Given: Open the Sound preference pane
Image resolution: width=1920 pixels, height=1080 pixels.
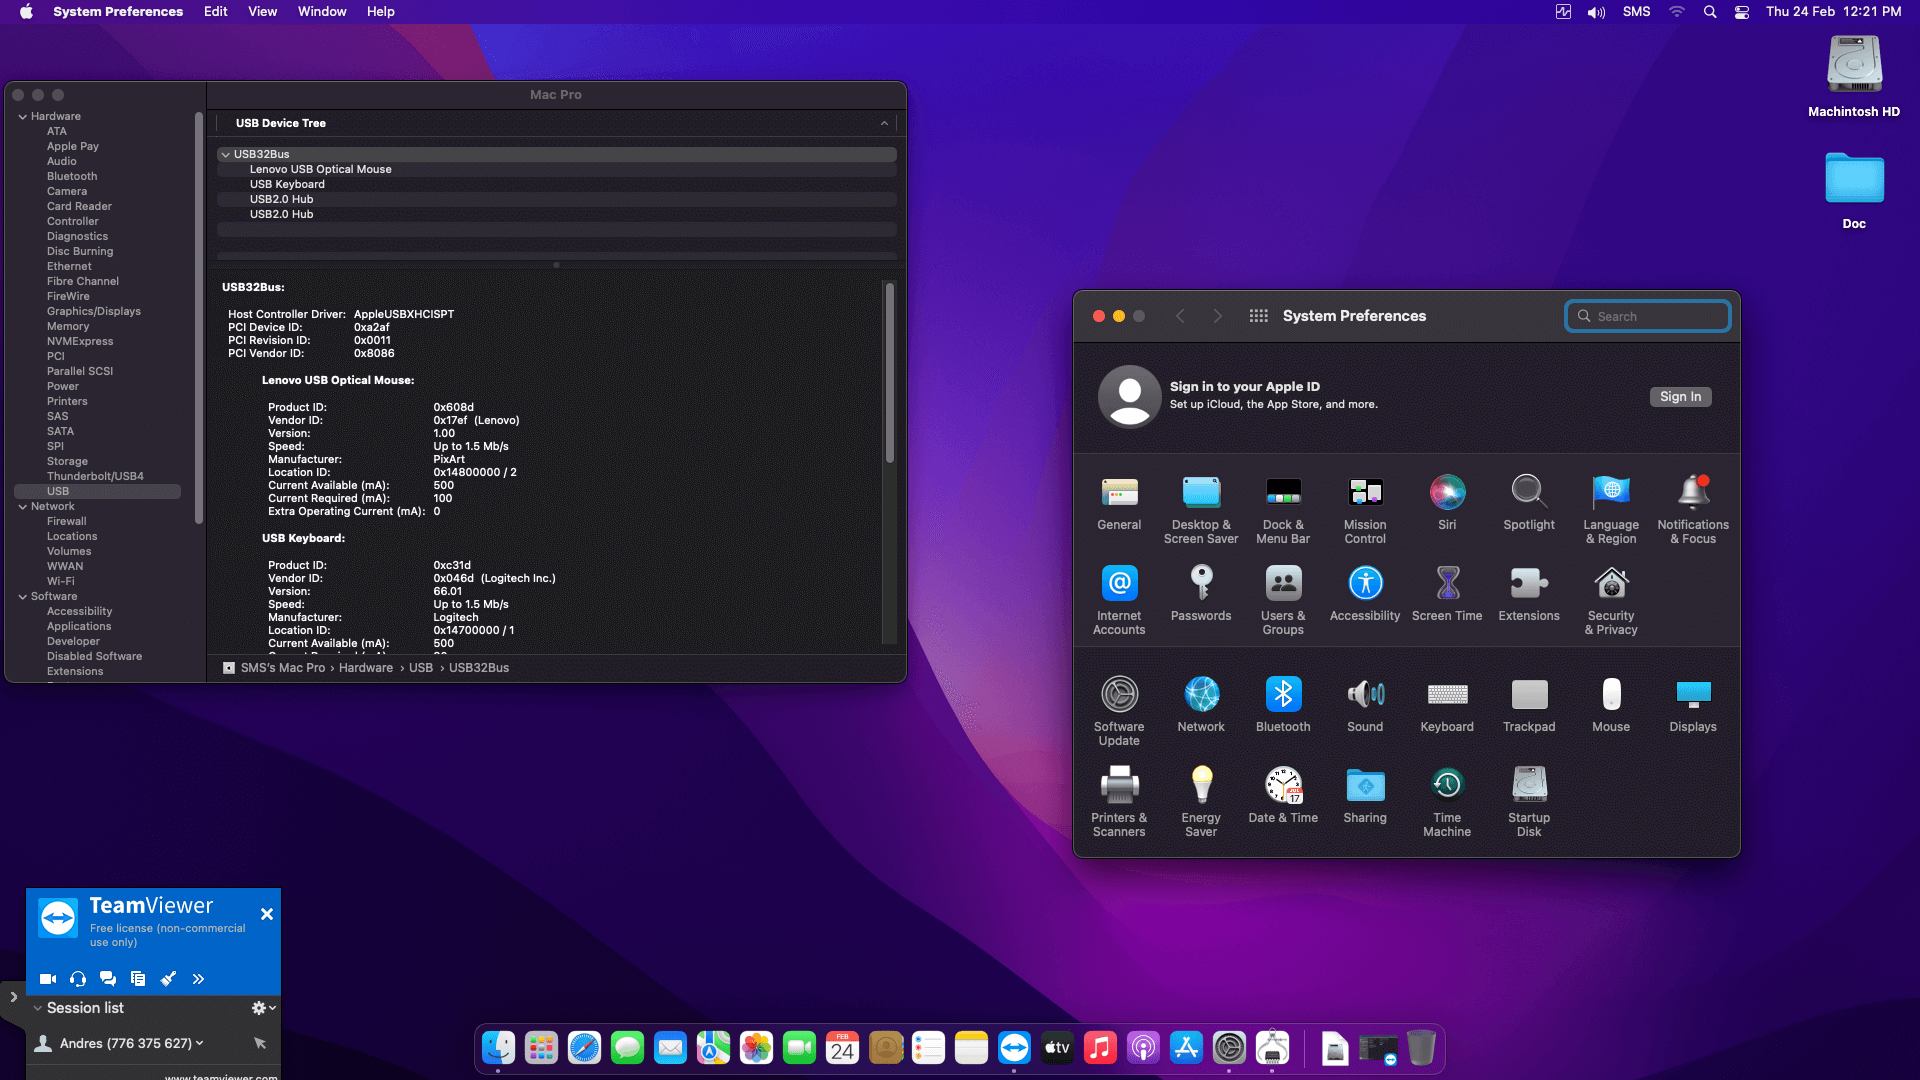Looking at the screenshot, I should pyautogui.click(x=1365, y=705).
